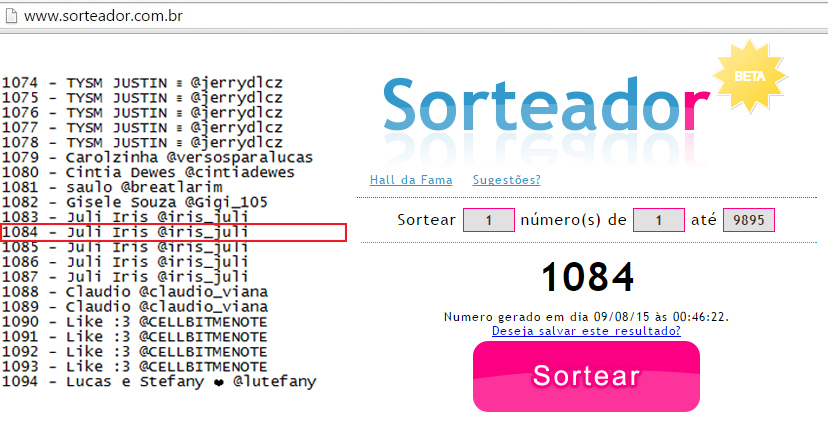Screen dimensions: 829x428
Task: Click the pink Sortear button
Action: [x=586, y=376]
